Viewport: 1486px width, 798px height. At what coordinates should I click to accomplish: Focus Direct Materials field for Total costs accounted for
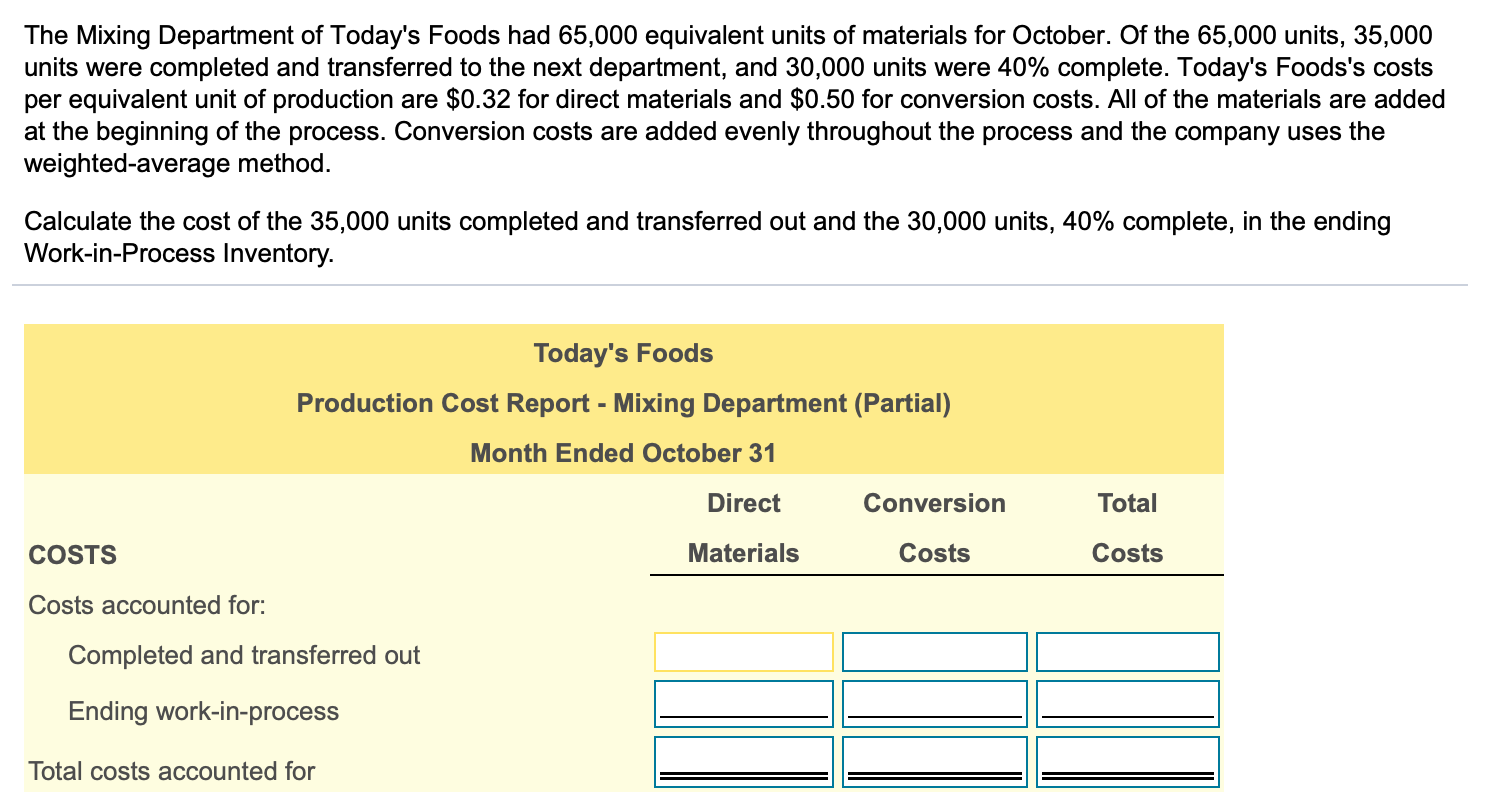coord(744,762)
